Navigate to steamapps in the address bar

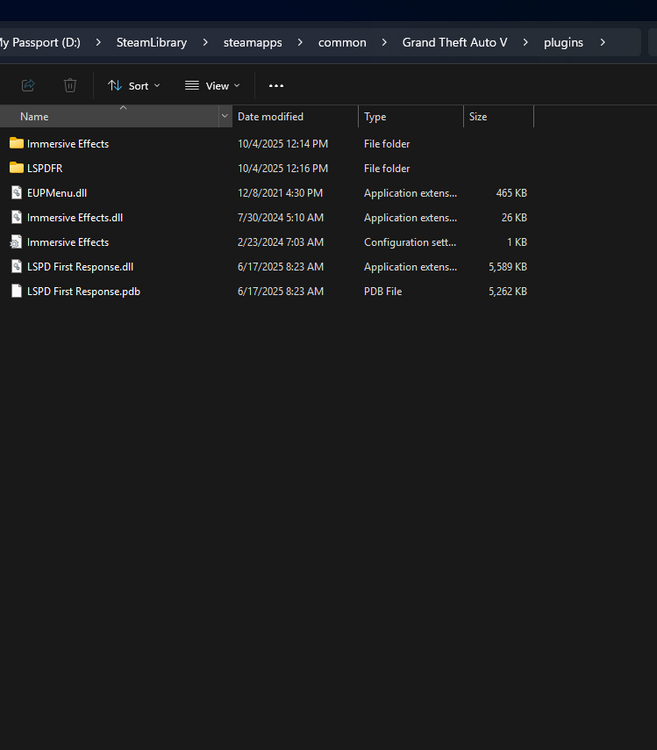click(252, 43)
